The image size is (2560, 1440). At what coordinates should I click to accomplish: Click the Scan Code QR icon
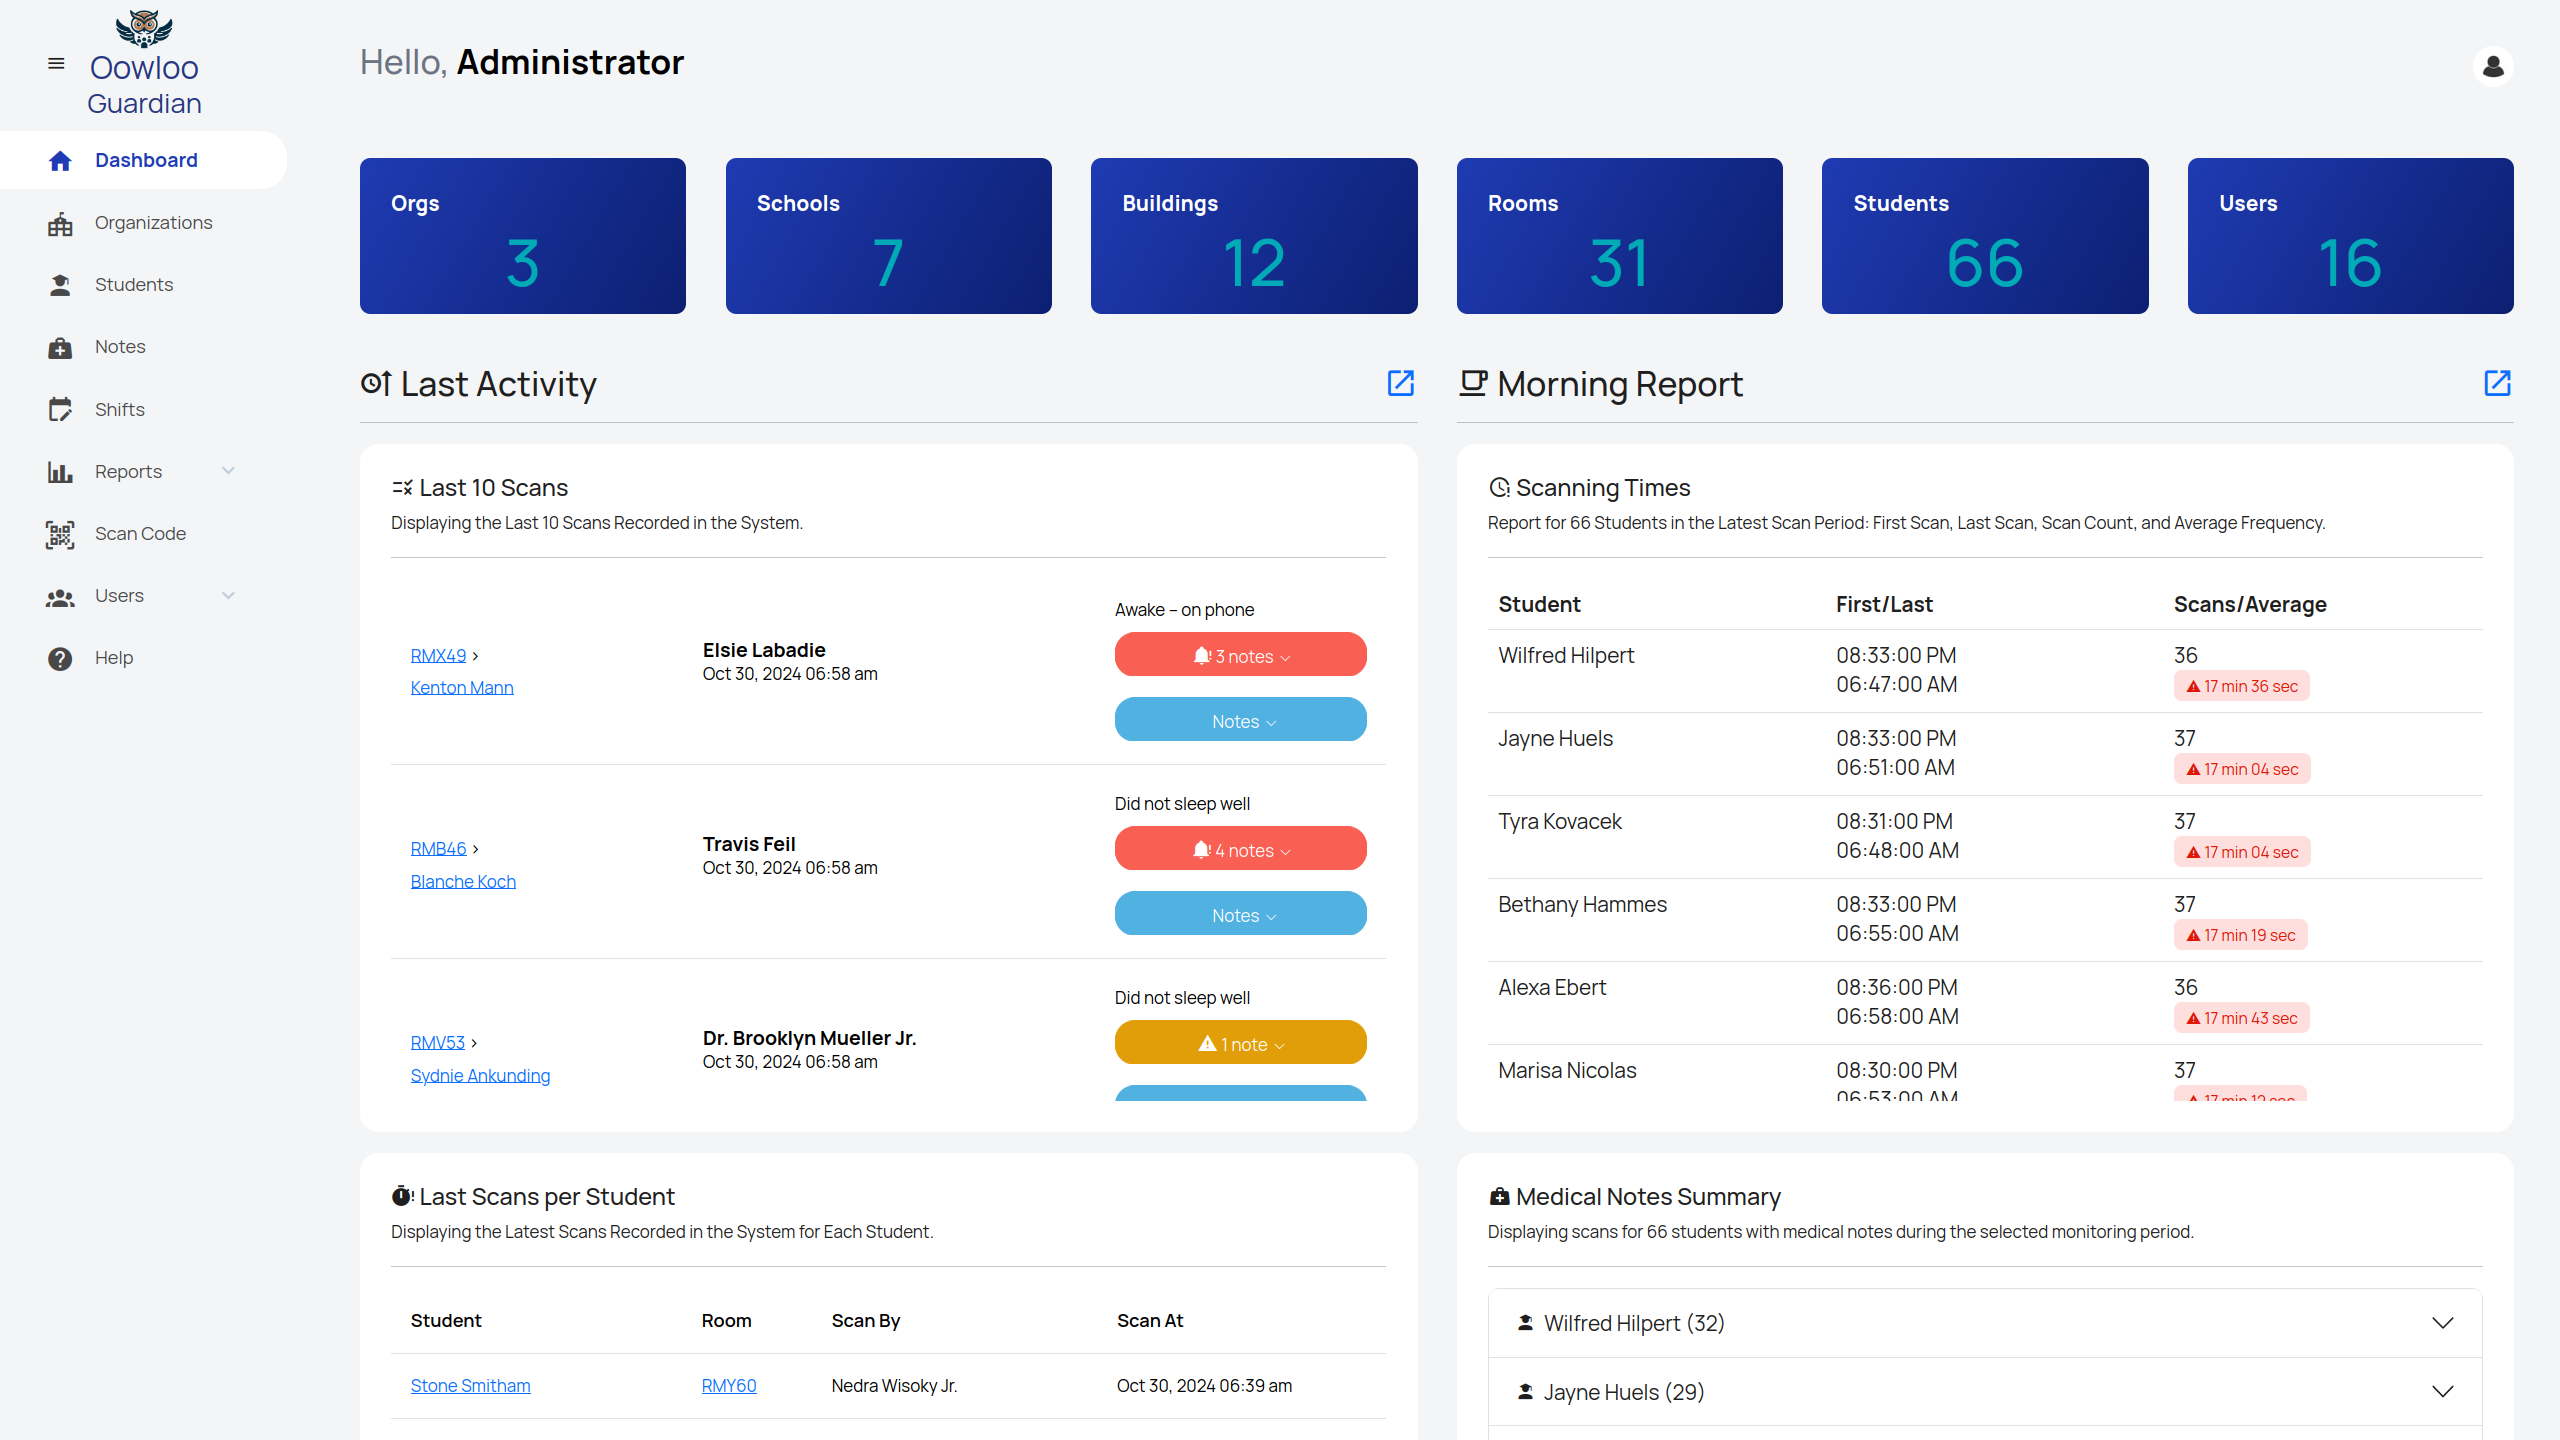60,535
